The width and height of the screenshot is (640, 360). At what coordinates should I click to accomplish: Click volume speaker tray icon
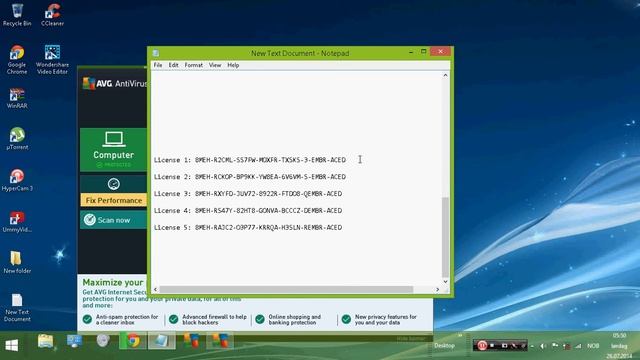coord(543,346)
